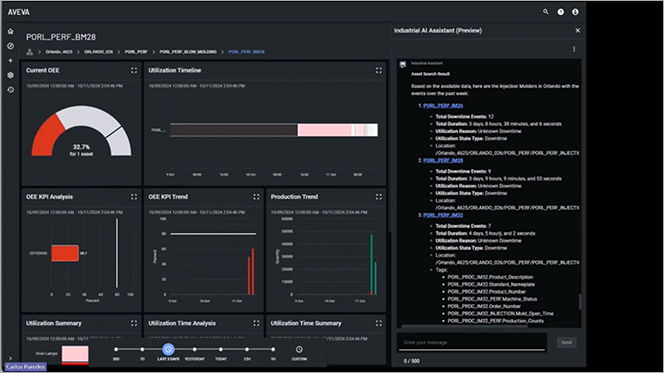Open the search icon in top bar

[x=545, y=12]
